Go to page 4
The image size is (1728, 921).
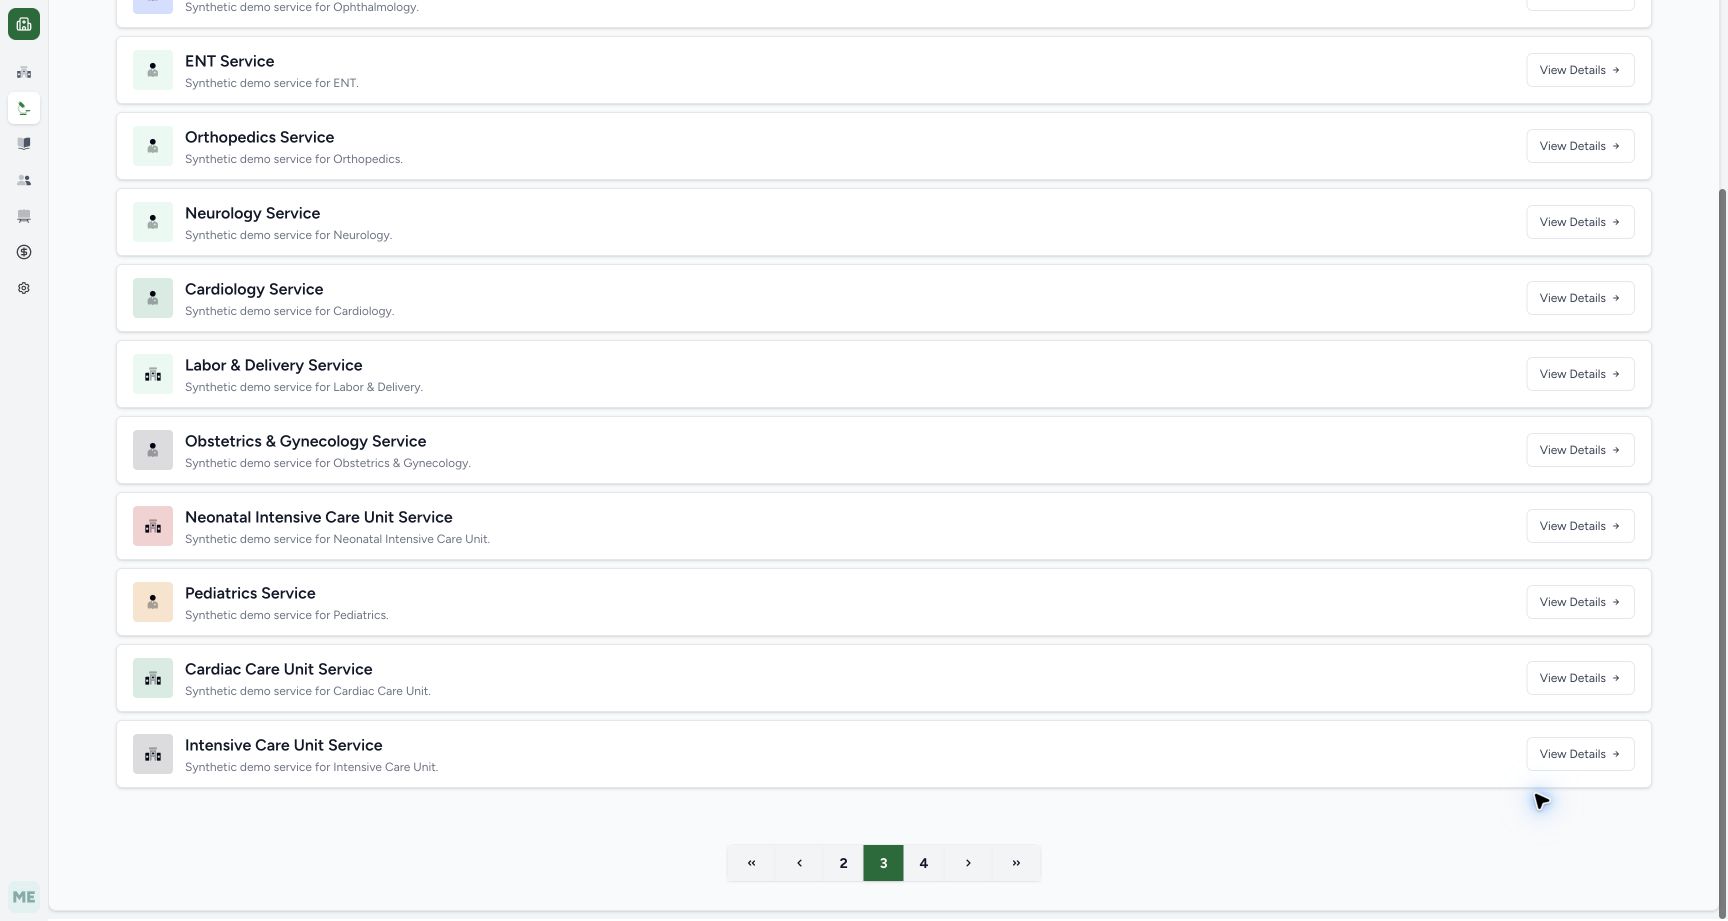(923, 863)
